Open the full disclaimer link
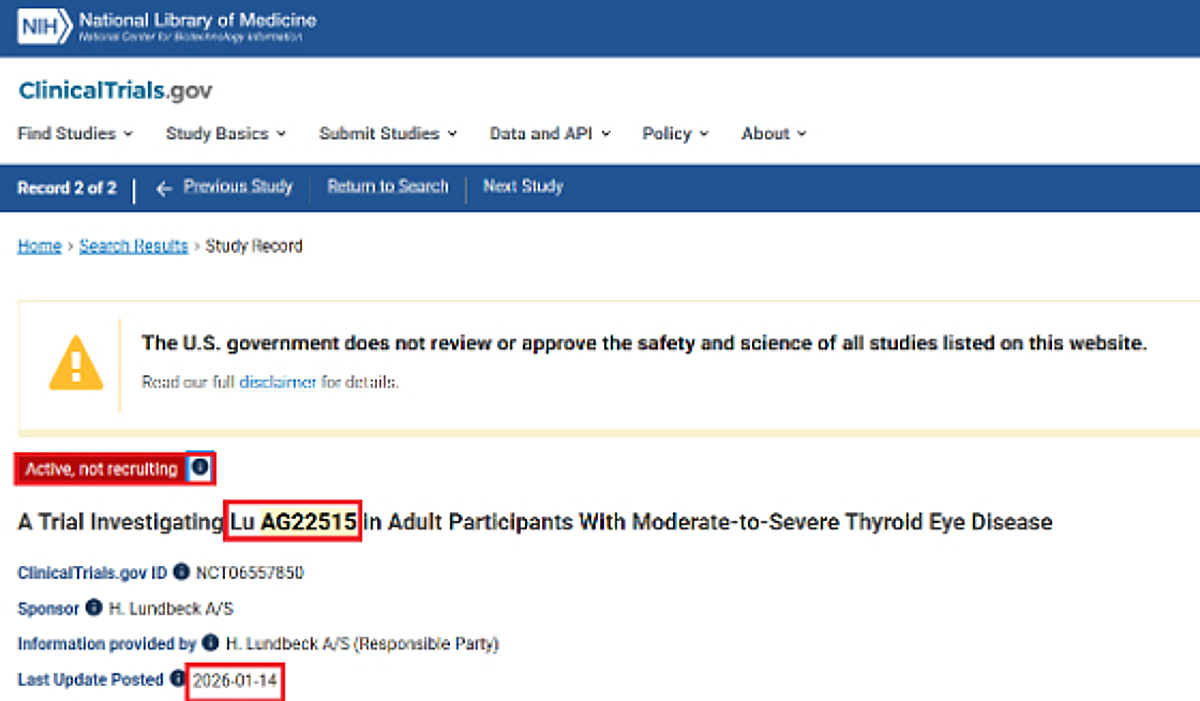The height and width of the screenshot is (701, 1200). (278, 382)
